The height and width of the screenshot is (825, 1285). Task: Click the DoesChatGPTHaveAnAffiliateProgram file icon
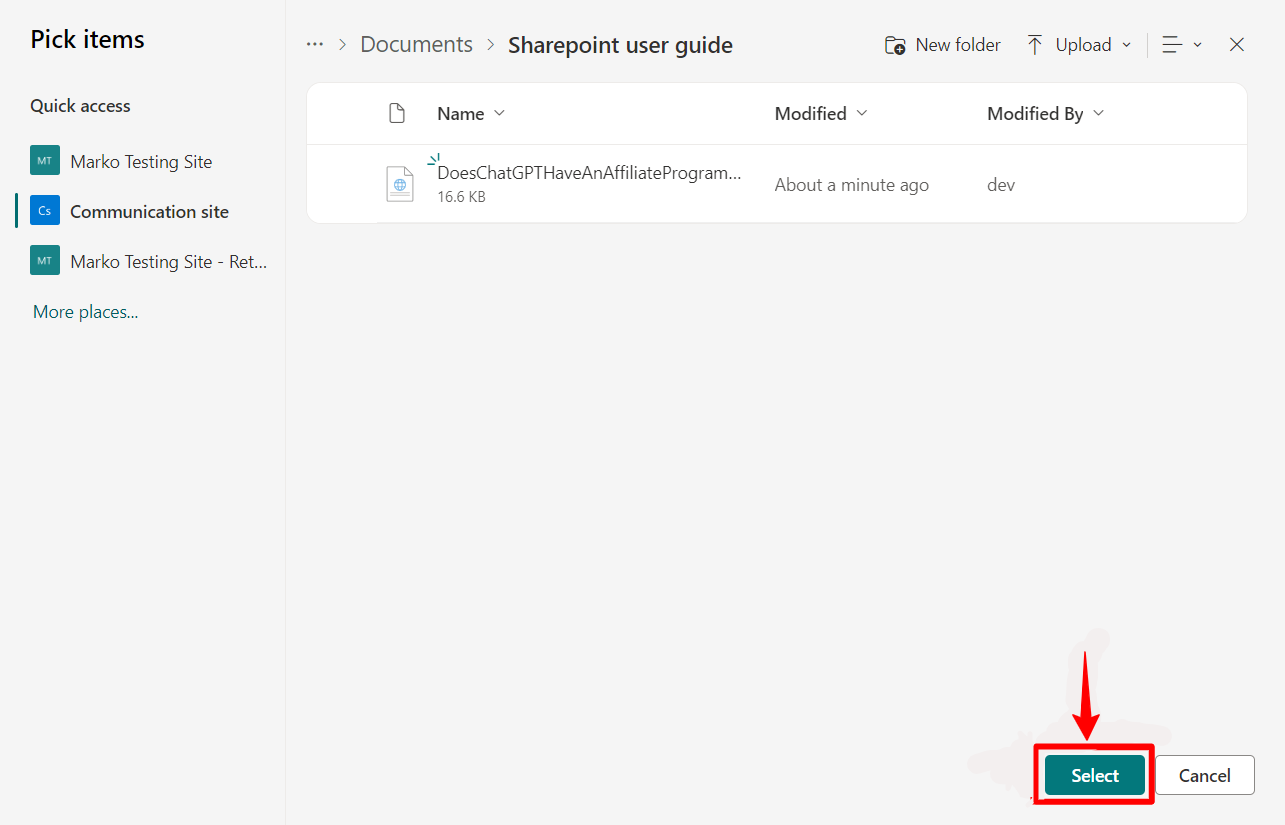400,185
